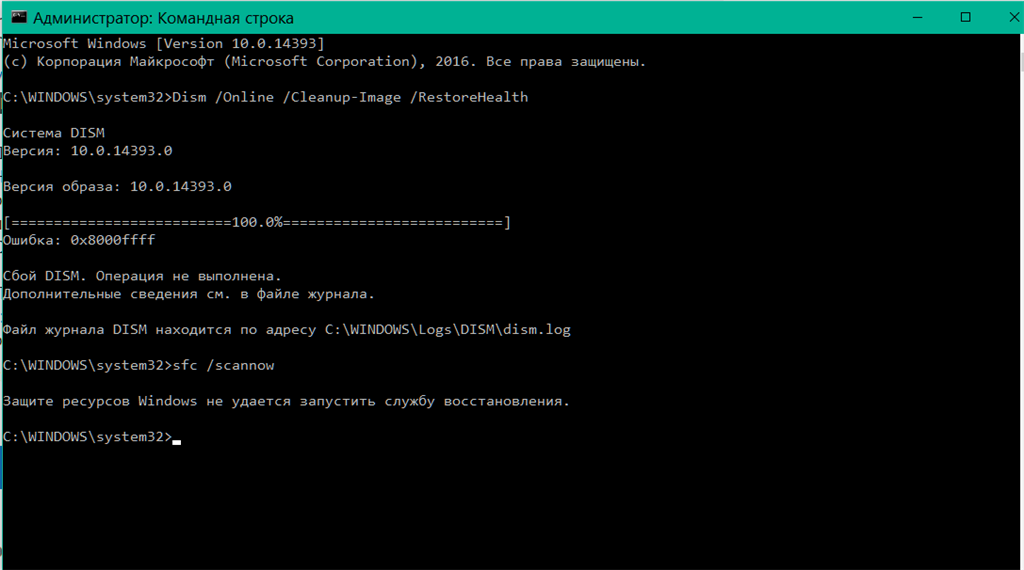Maximize the Command Prompt window
The width and height of the screenshot is (1024, 570).
pos(965,18)
